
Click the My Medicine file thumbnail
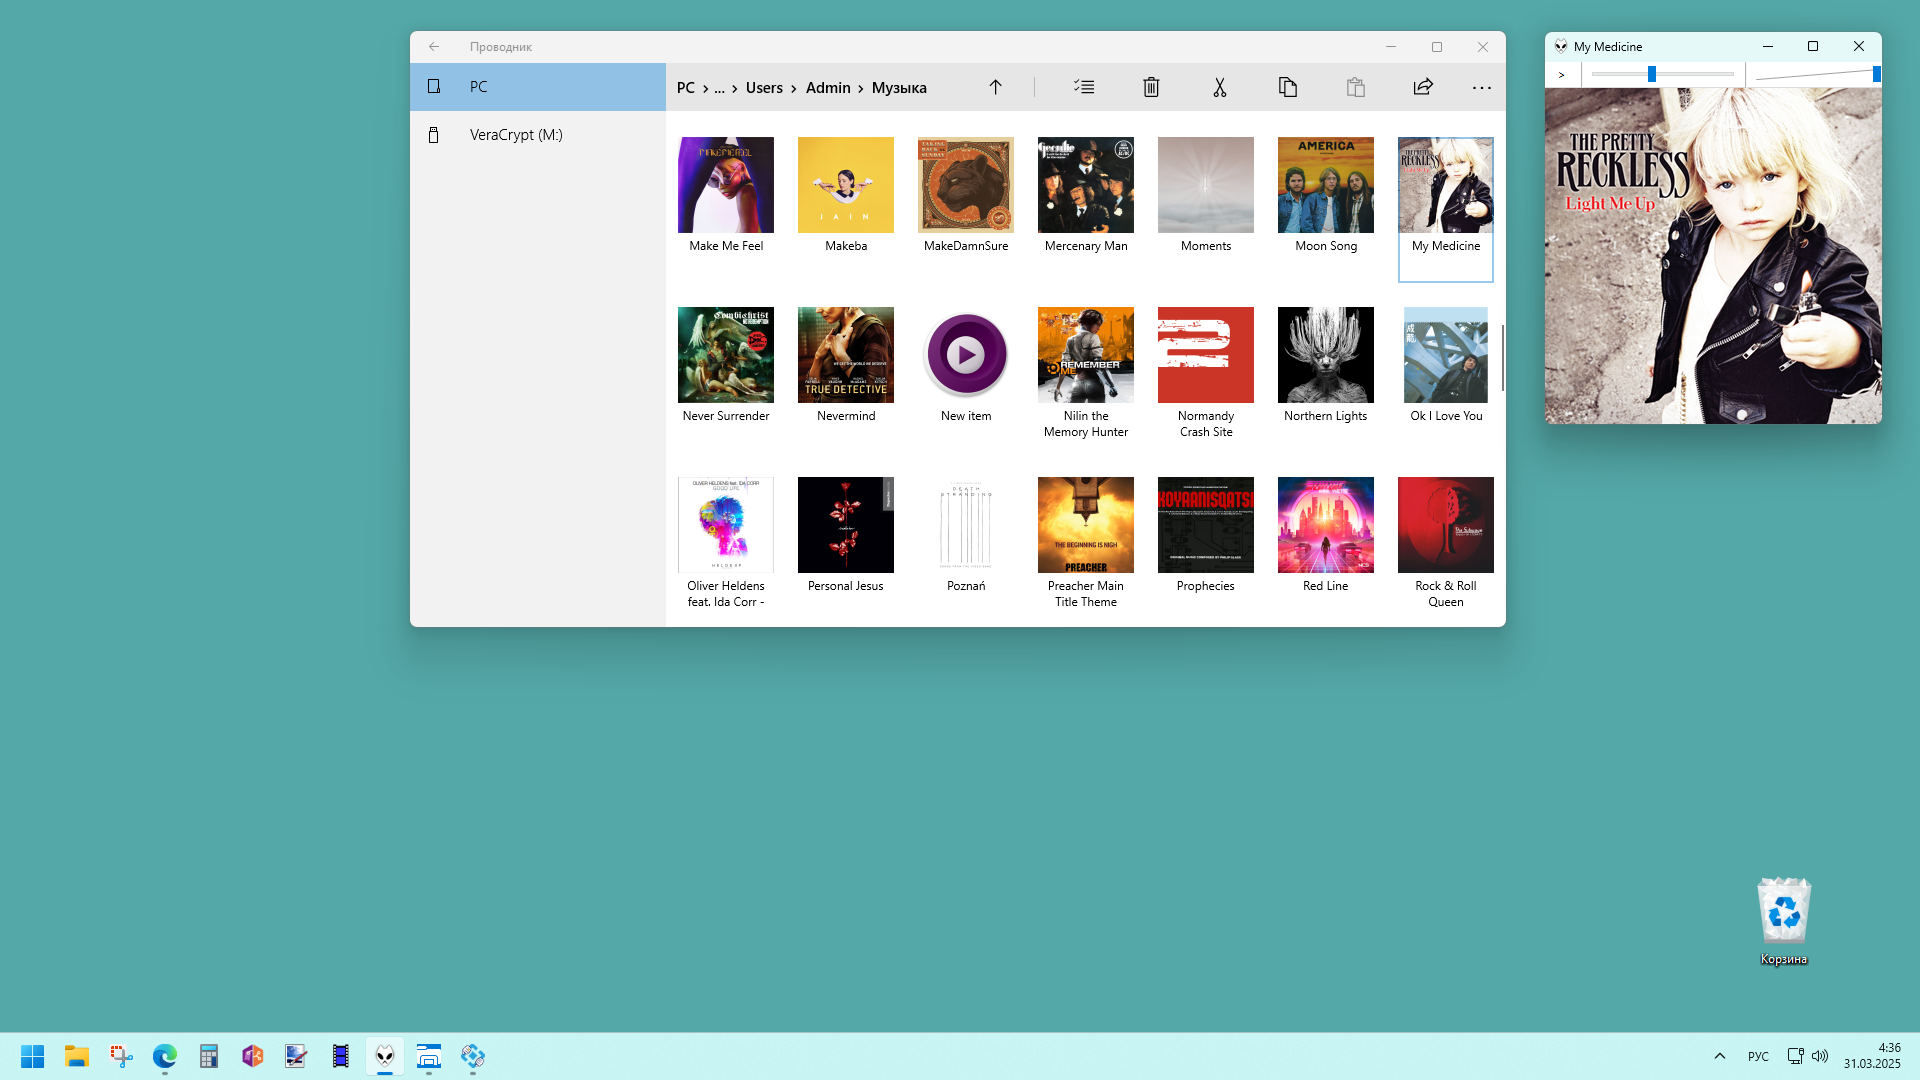tap(1446, 185)
